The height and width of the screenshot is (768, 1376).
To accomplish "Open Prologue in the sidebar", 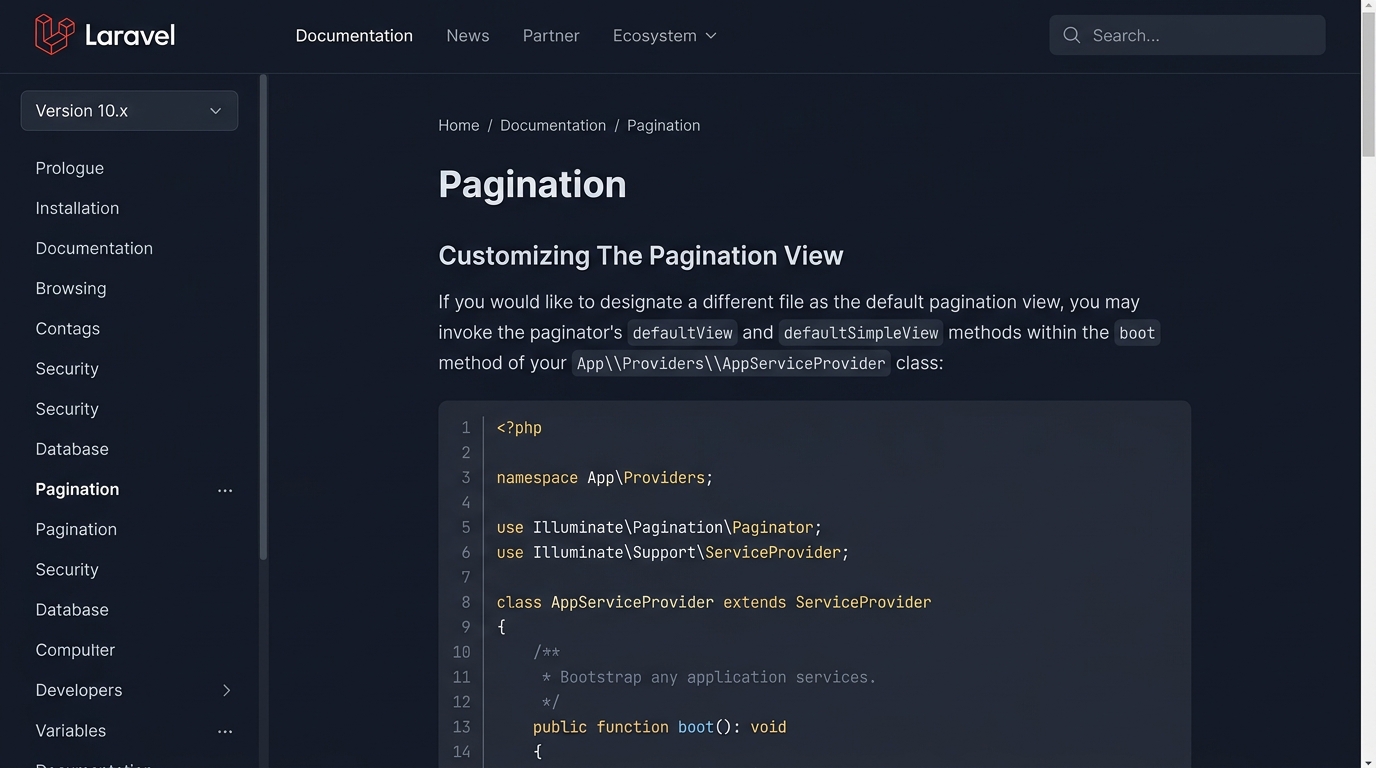I will (70, 168).
